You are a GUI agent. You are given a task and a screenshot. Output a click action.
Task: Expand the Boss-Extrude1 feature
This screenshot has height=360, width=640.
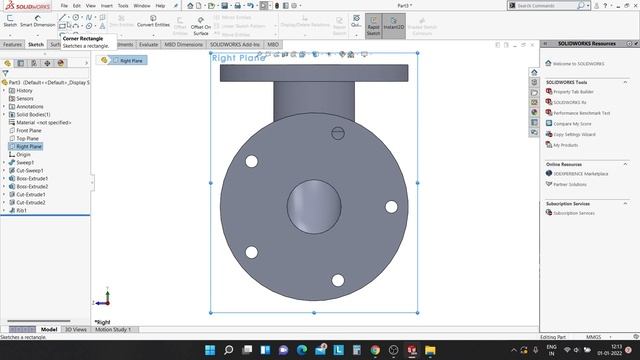point(4,178)
